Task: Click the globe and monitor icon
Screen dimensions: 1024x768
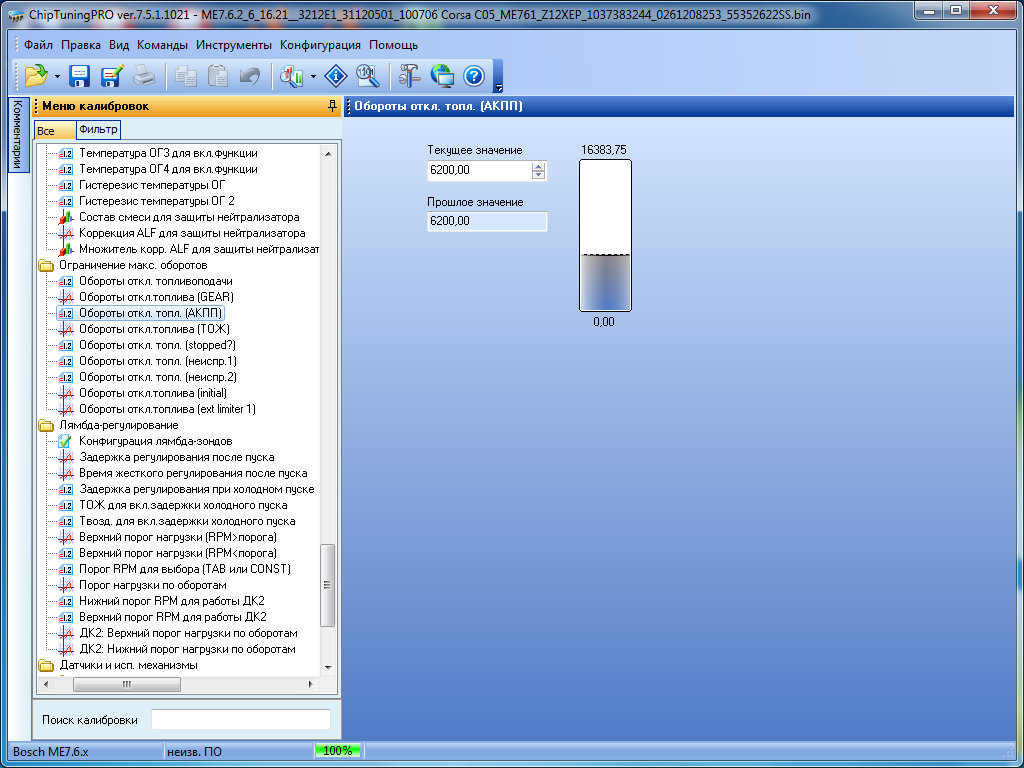Action: tap(442, 75)
